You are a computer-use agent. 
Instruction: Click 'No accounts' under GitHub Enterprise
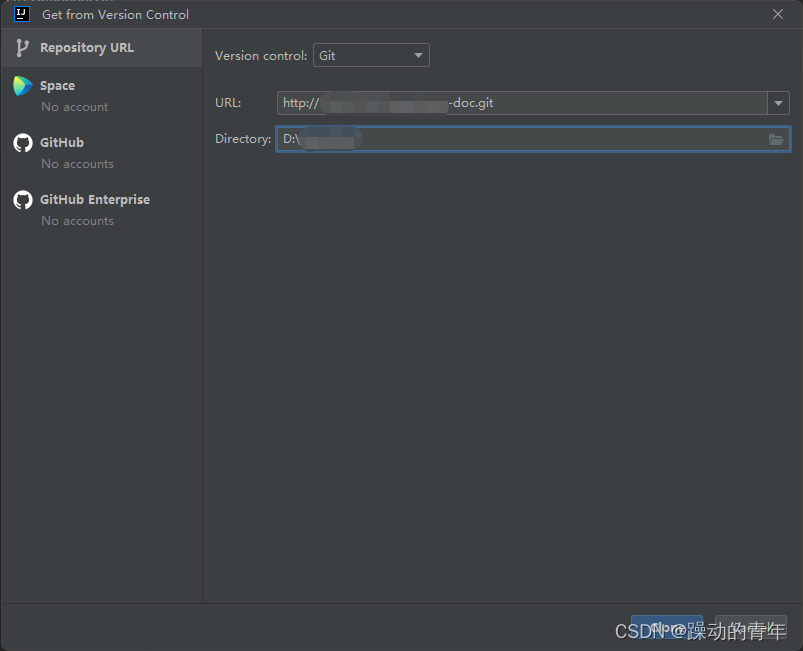point(77,221)
